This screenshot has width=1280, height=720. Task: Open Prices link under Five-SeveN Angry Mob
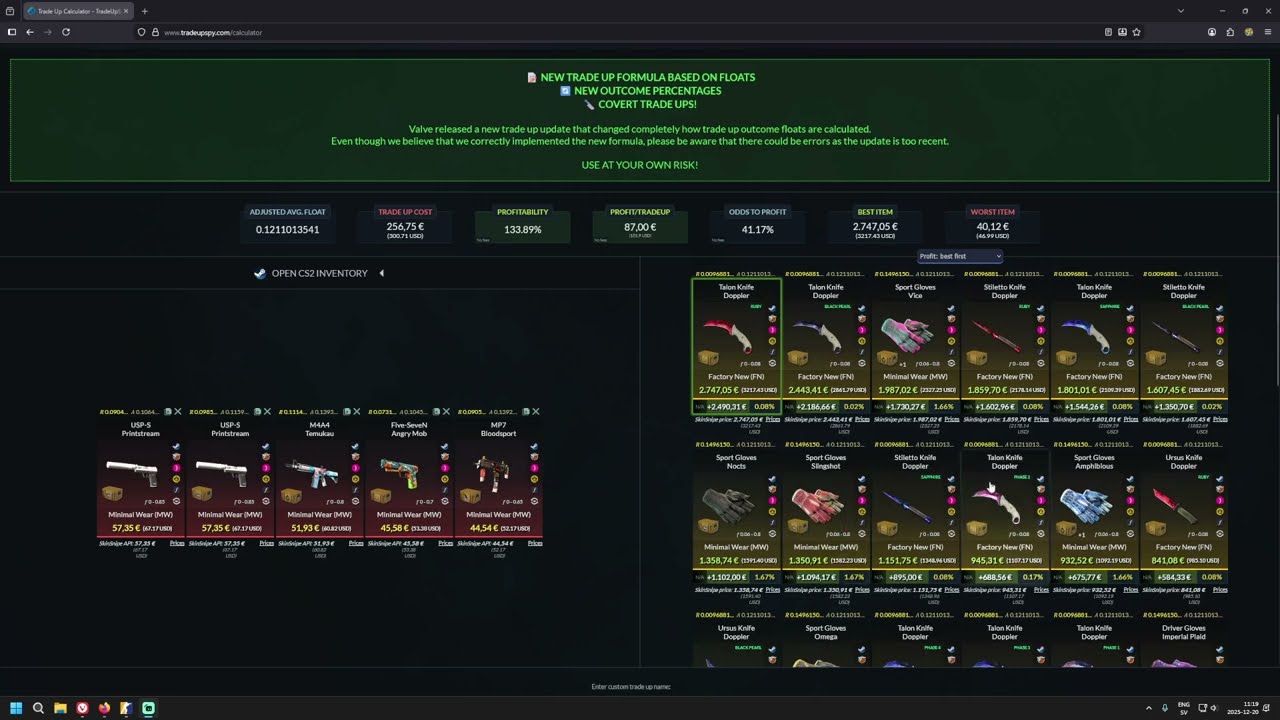[446, 543]
